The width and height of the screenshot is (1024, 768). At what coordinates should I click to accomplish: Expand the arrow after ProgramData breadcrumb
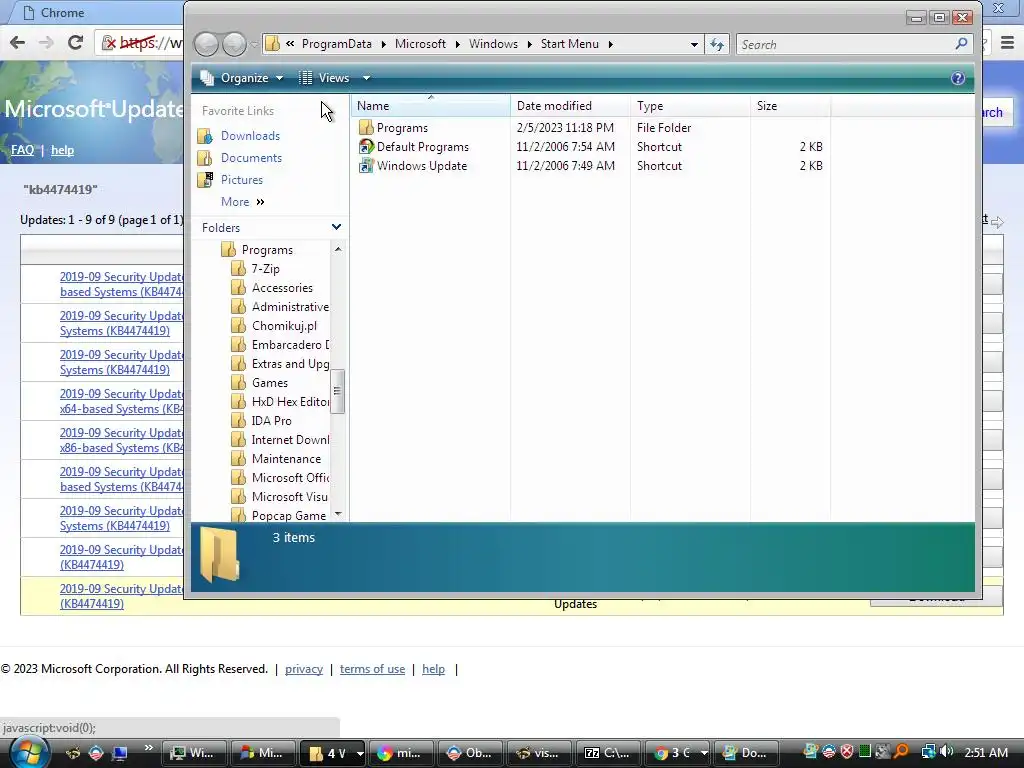(x=383, y=44)
